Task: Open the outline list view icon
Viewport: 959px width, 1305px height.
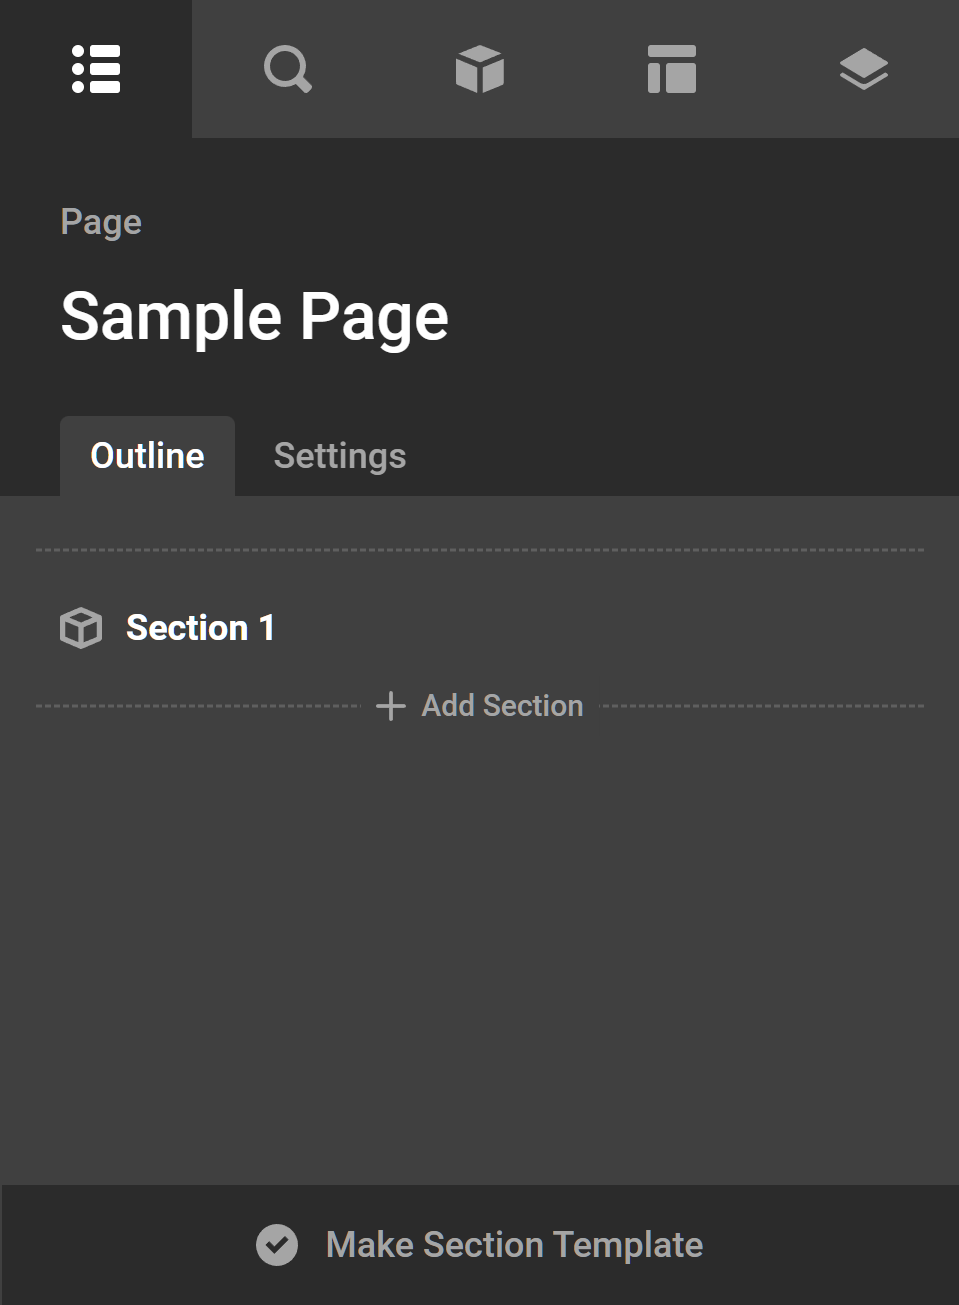Action: point(96,69)
